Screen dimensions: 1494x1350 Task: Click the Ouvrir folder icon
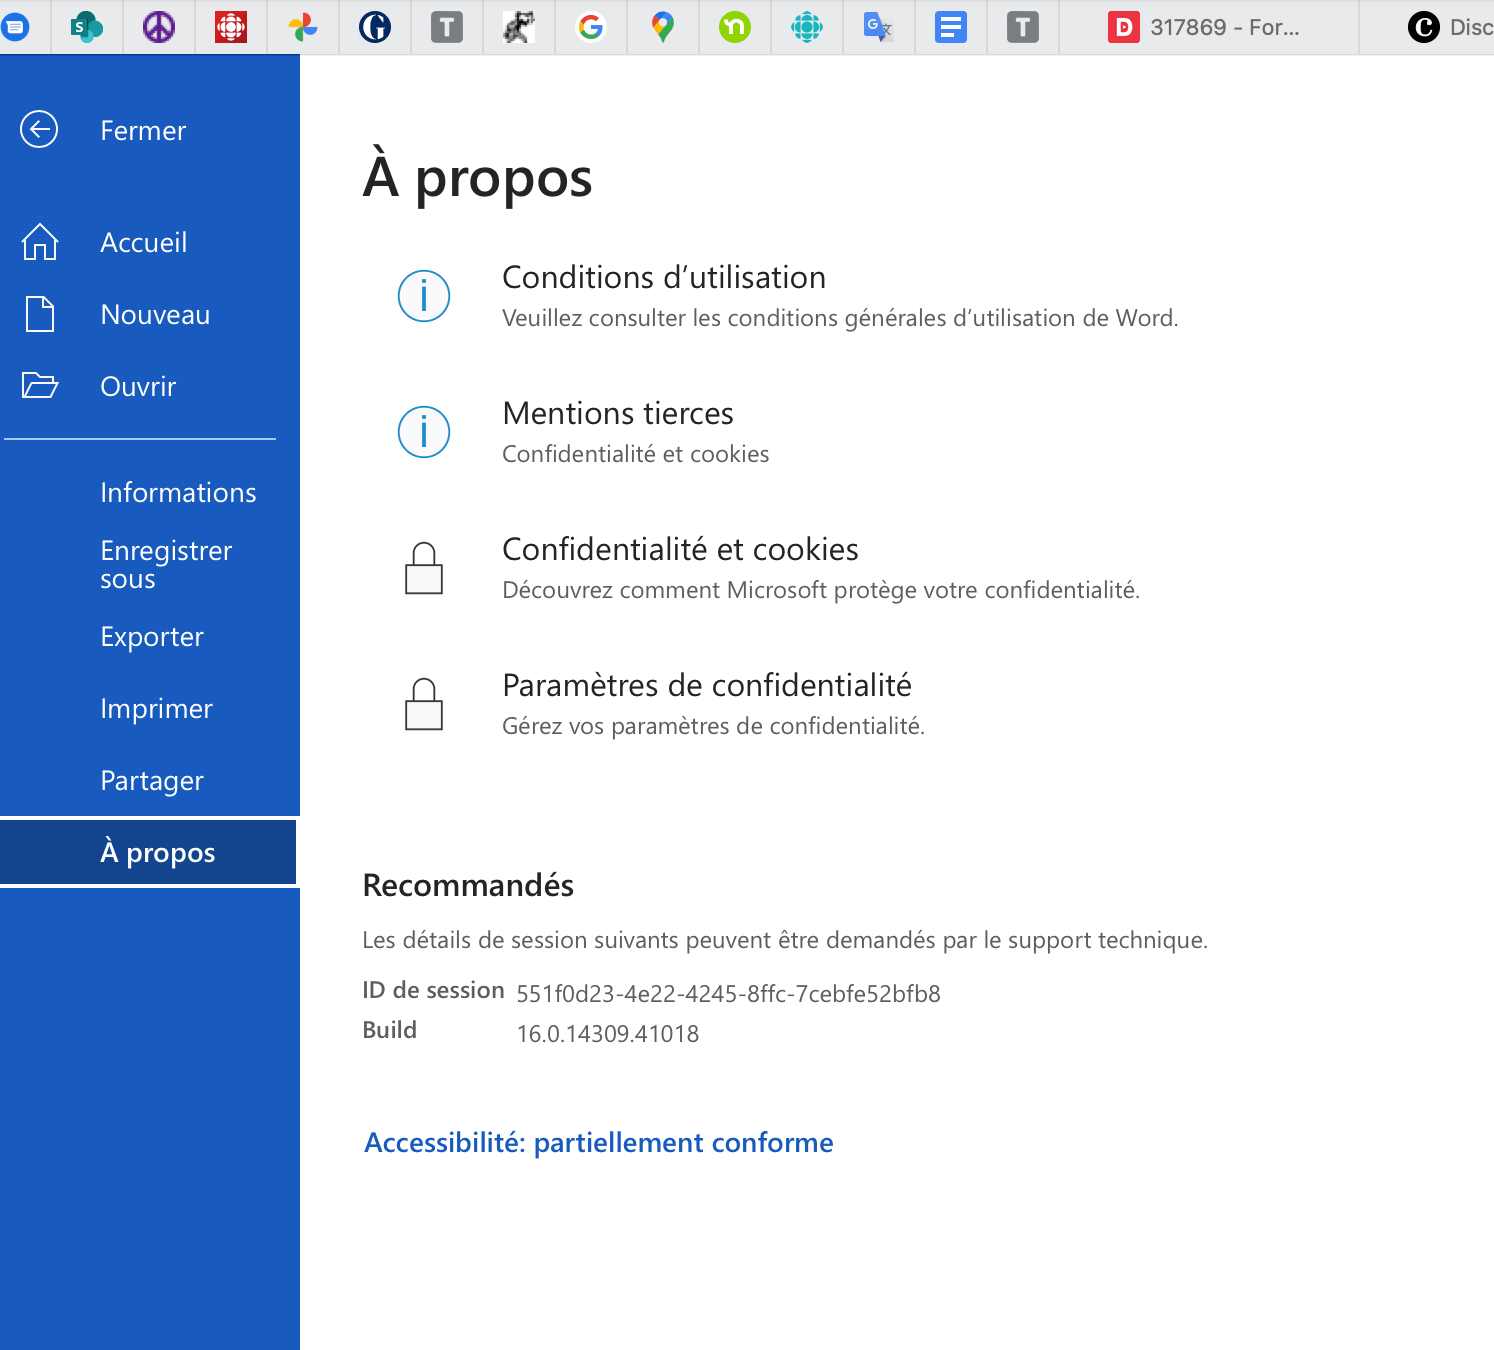pos(40,385)
